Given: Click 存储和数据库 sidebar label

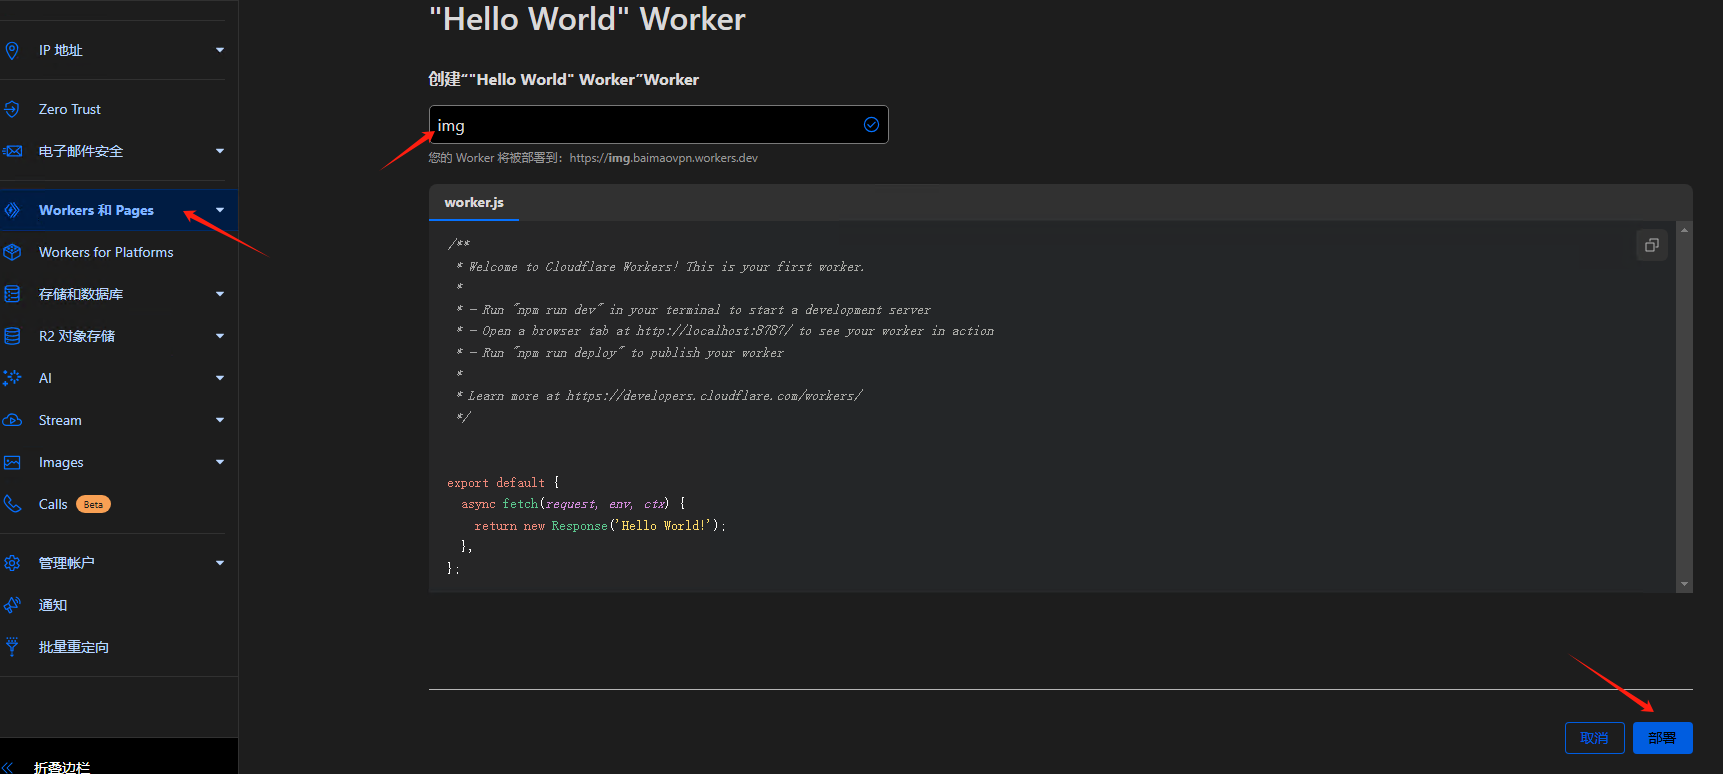Looking at the screenshot, I should coord(81,294).
